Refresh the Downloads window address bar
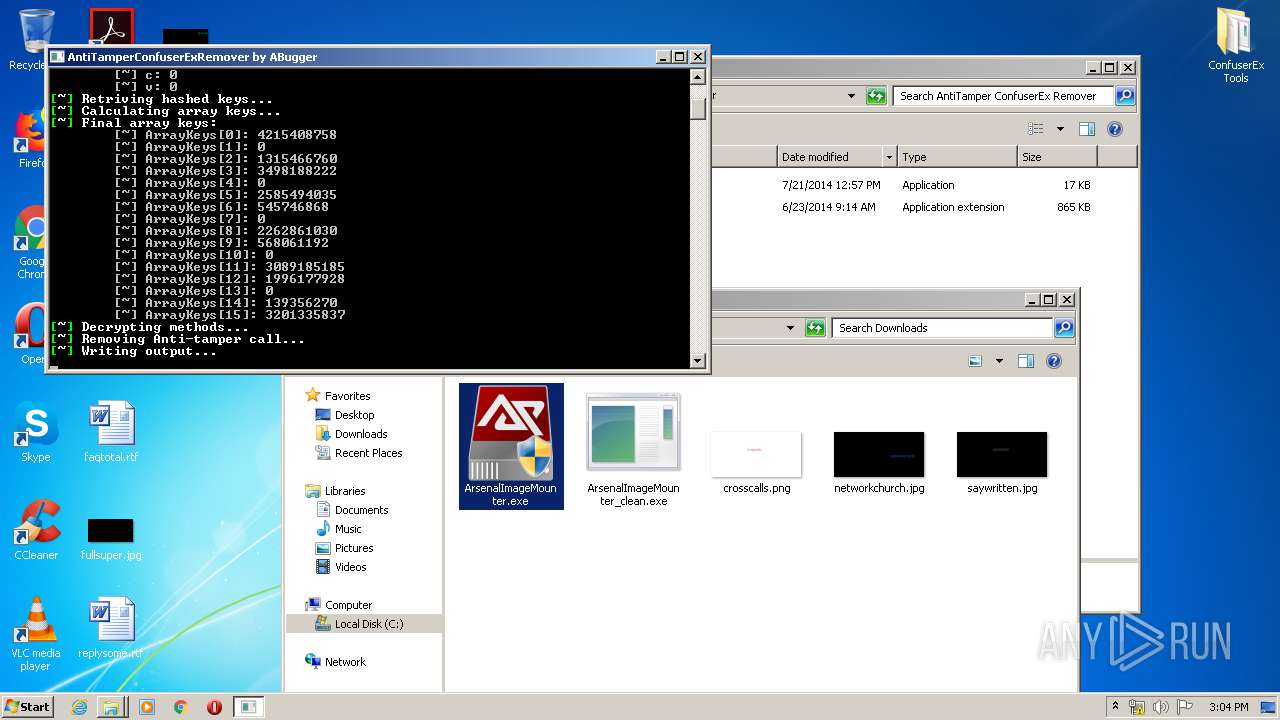This screenshot has width=1280, height=720. click(x=816, y=328)
